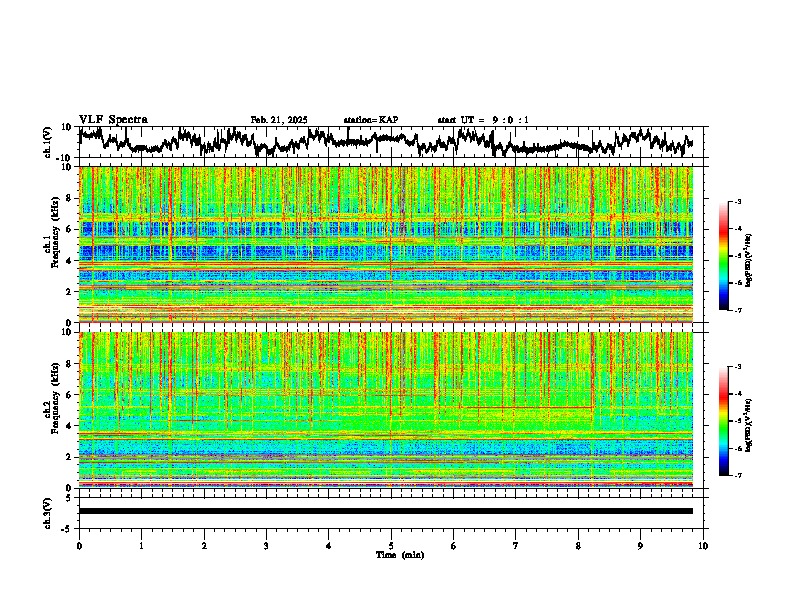Image resolution: width=792 pixels, height=612 pixels.
Task: Click the time axis tick label "9"
Action: (x=640, y=546)
